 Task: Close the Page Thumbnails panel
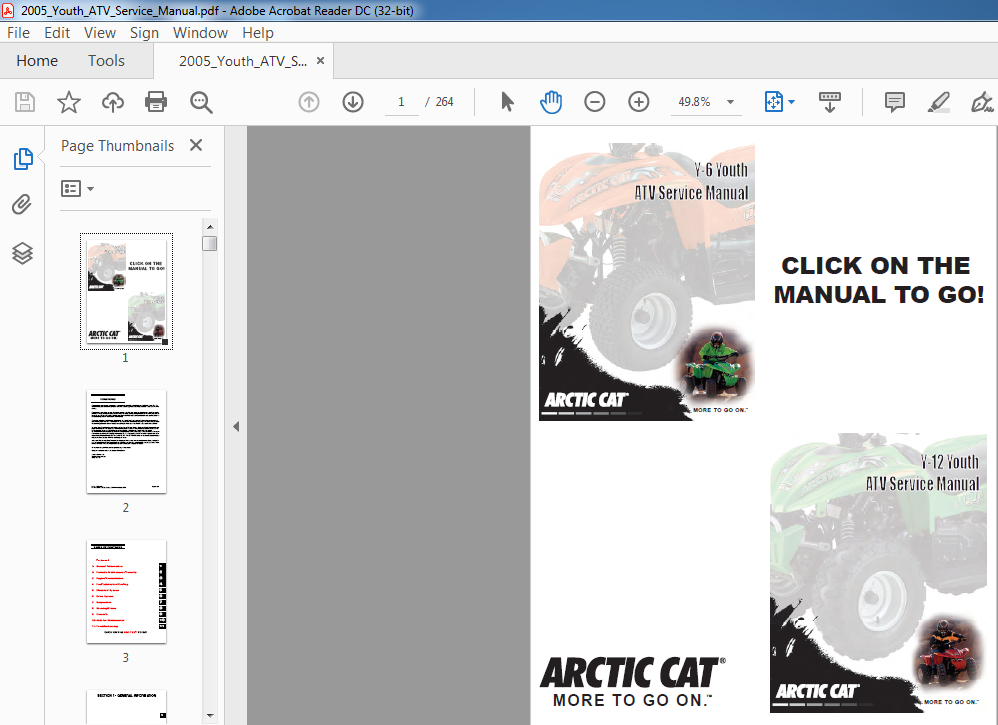point(196,145)
